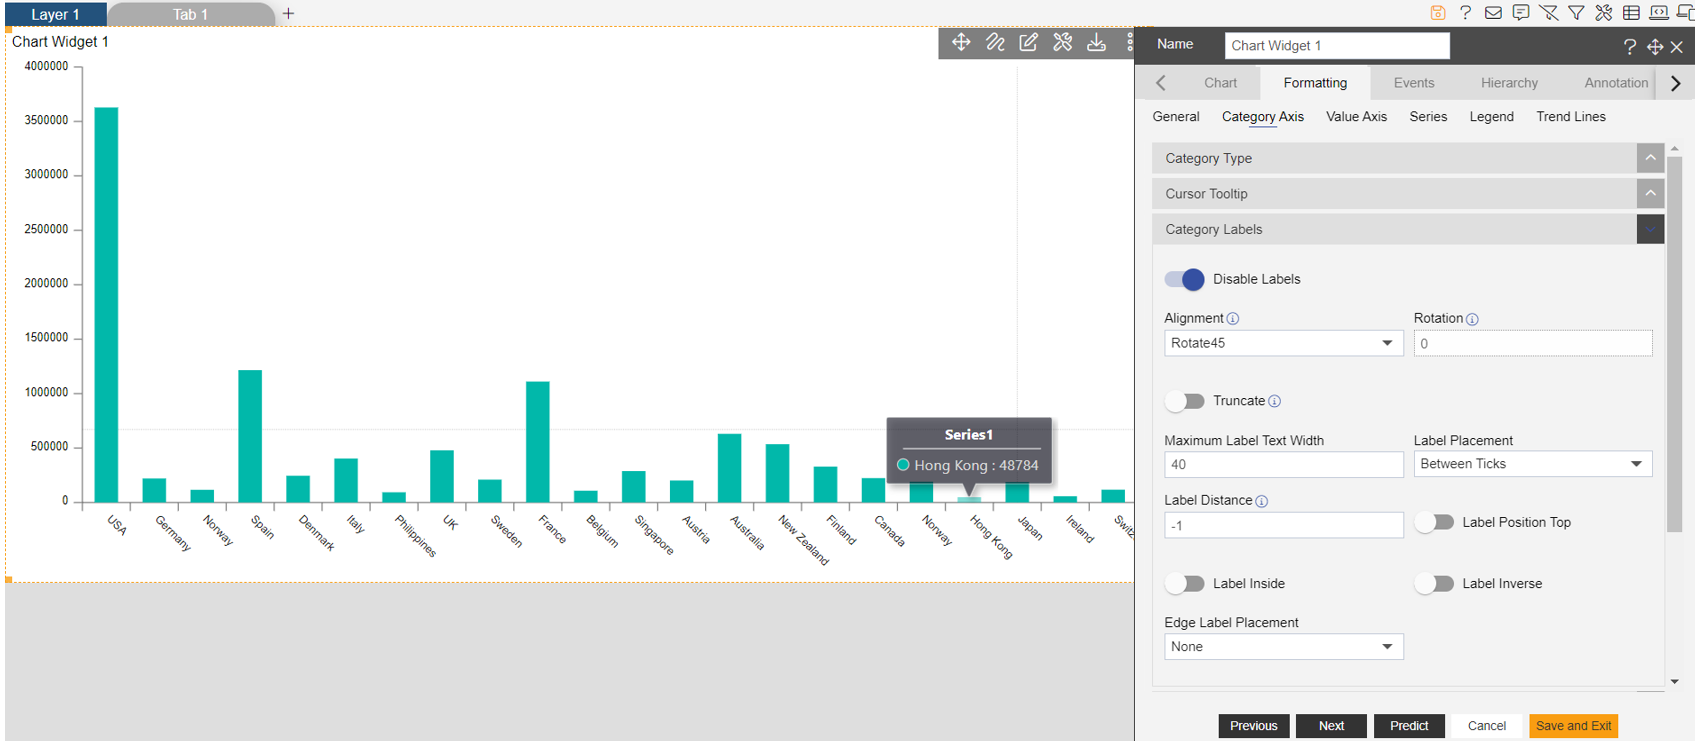Screen dimensions: 1695x741
Task: Open the top toolbar tools icon
Action: tap(1604, 13)
